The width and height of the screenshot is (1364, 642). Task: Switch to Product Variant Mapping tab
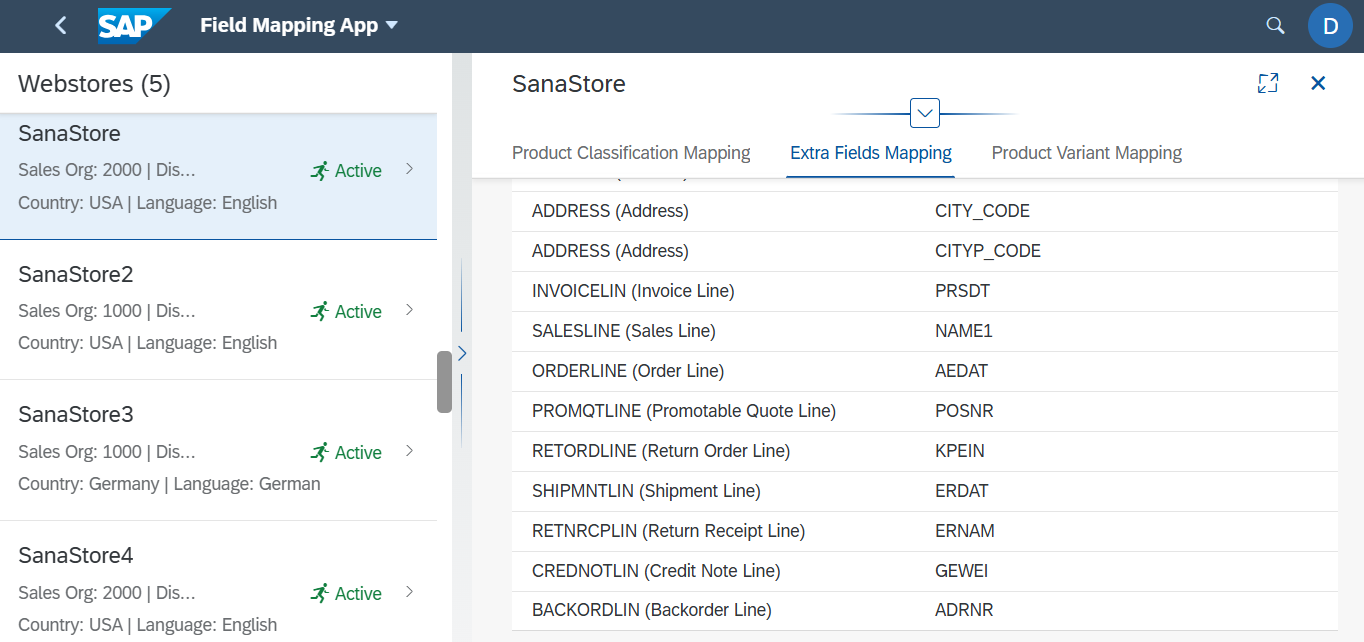(x=1086, y=153)
